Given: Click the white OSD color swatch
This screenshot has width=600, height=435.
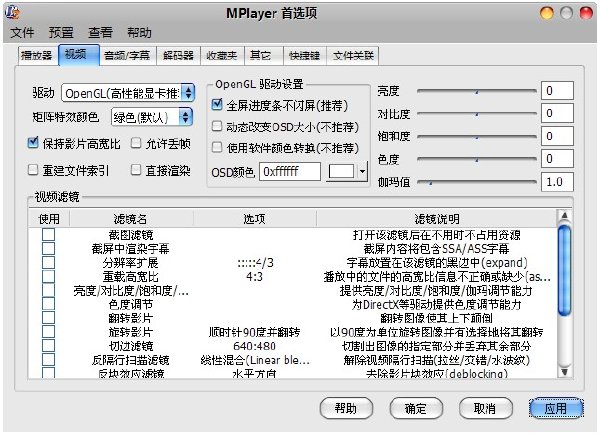Looking at the screenshot, I should pos(341,171).
